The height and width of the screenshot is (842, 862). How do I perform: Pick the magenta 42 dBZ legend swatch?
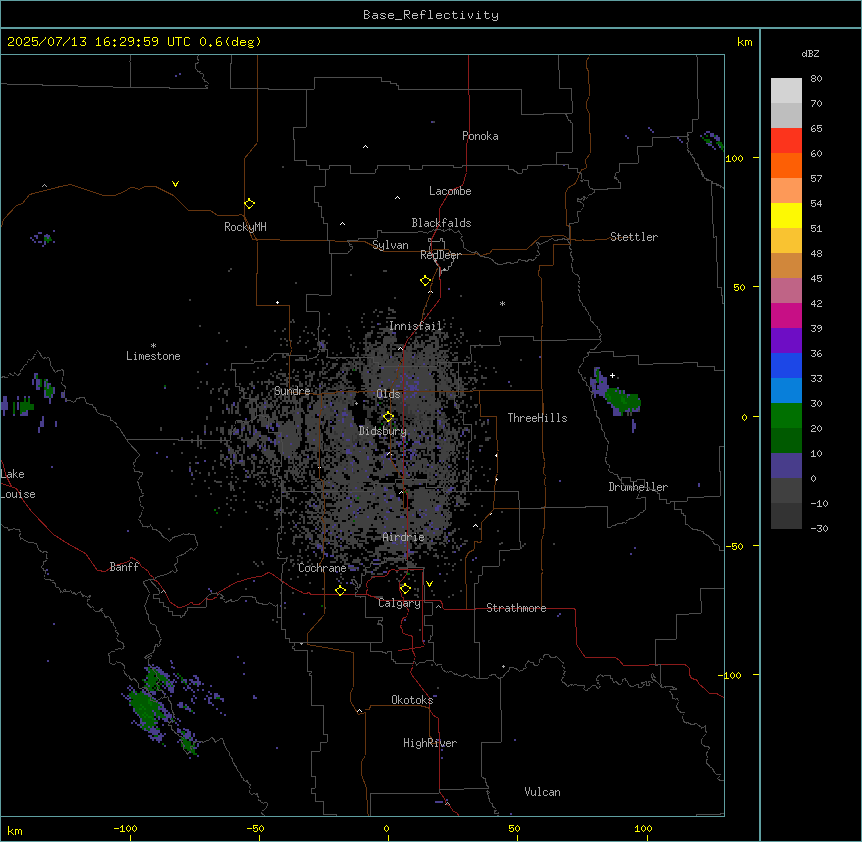point(786,315)
